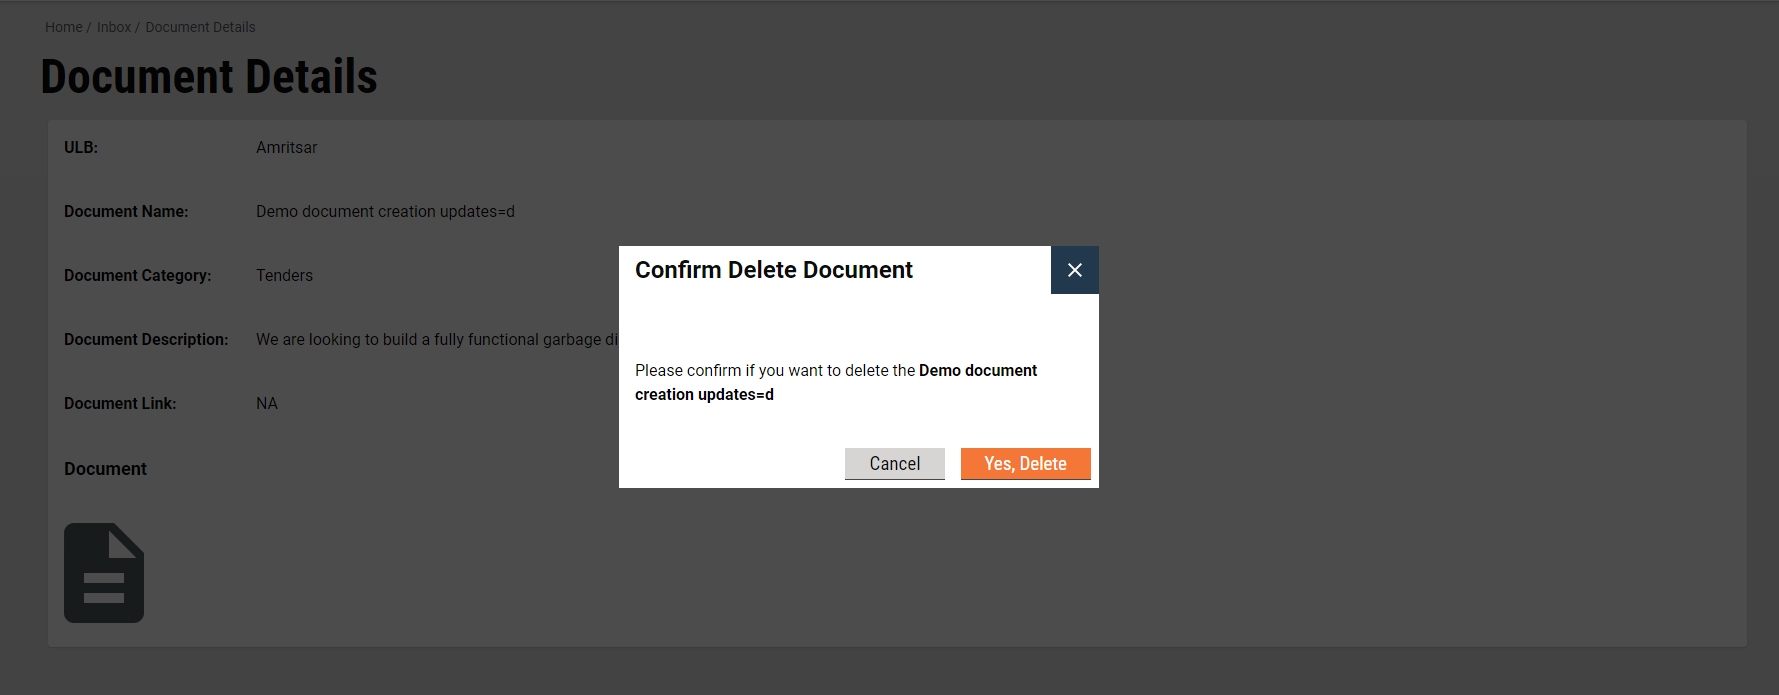The height and width of the screenshot is (695, 1779).
Task: Click the Document section heading
Action: [x=105, y=469]
